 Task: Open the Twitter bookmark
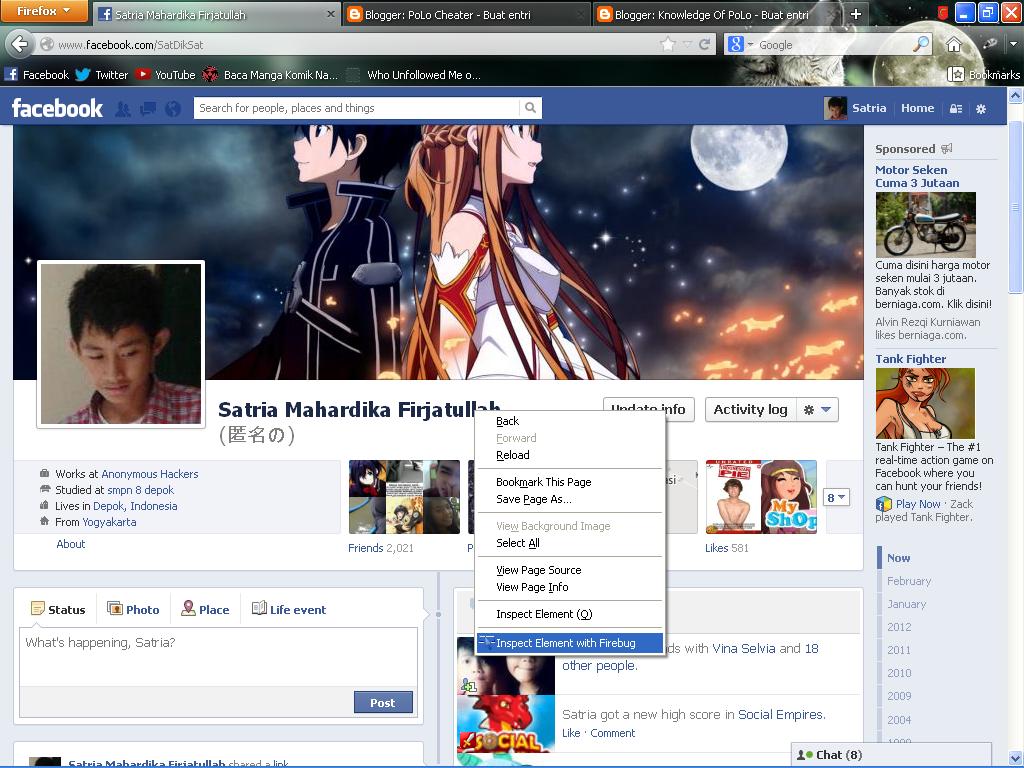[x=101, y=74]
